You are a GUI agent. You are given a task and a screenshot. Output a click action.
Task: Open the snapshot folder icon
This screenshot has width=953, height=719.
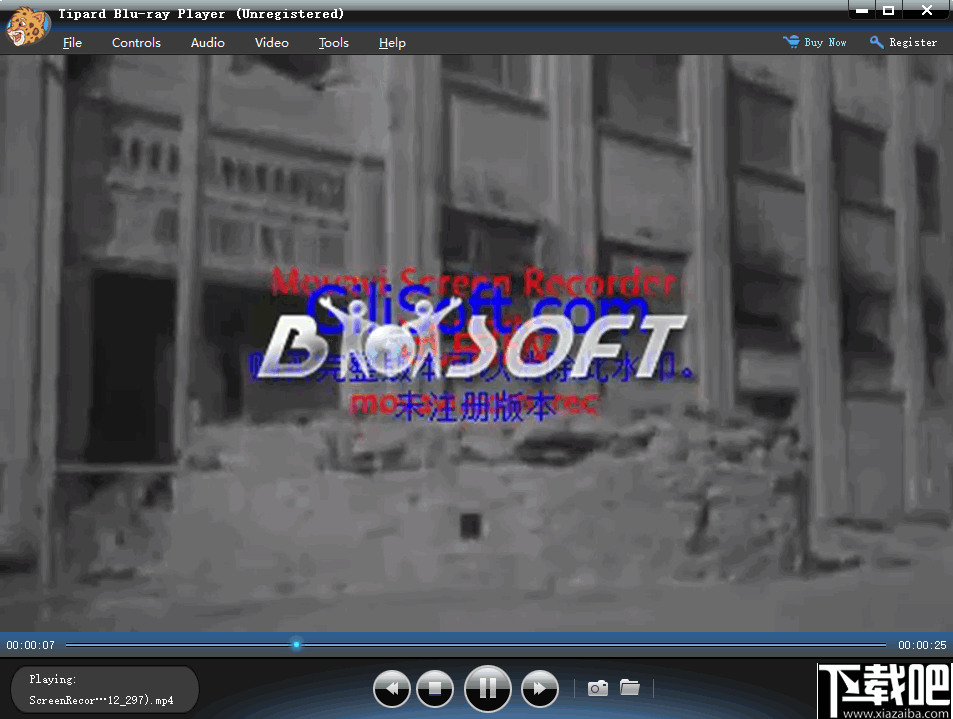tap(630, 687)
